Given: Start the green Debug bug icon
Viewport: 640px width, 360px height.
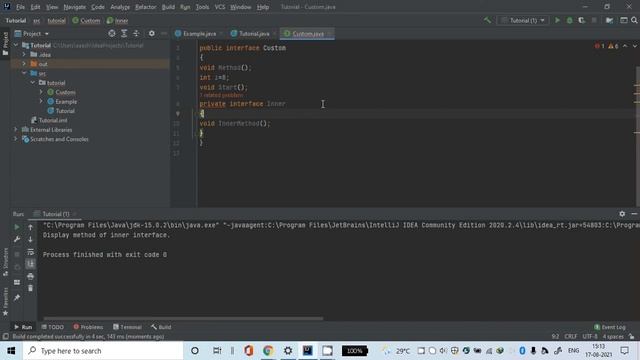Looking at the screenshot, I should click(x=569, y=20).
